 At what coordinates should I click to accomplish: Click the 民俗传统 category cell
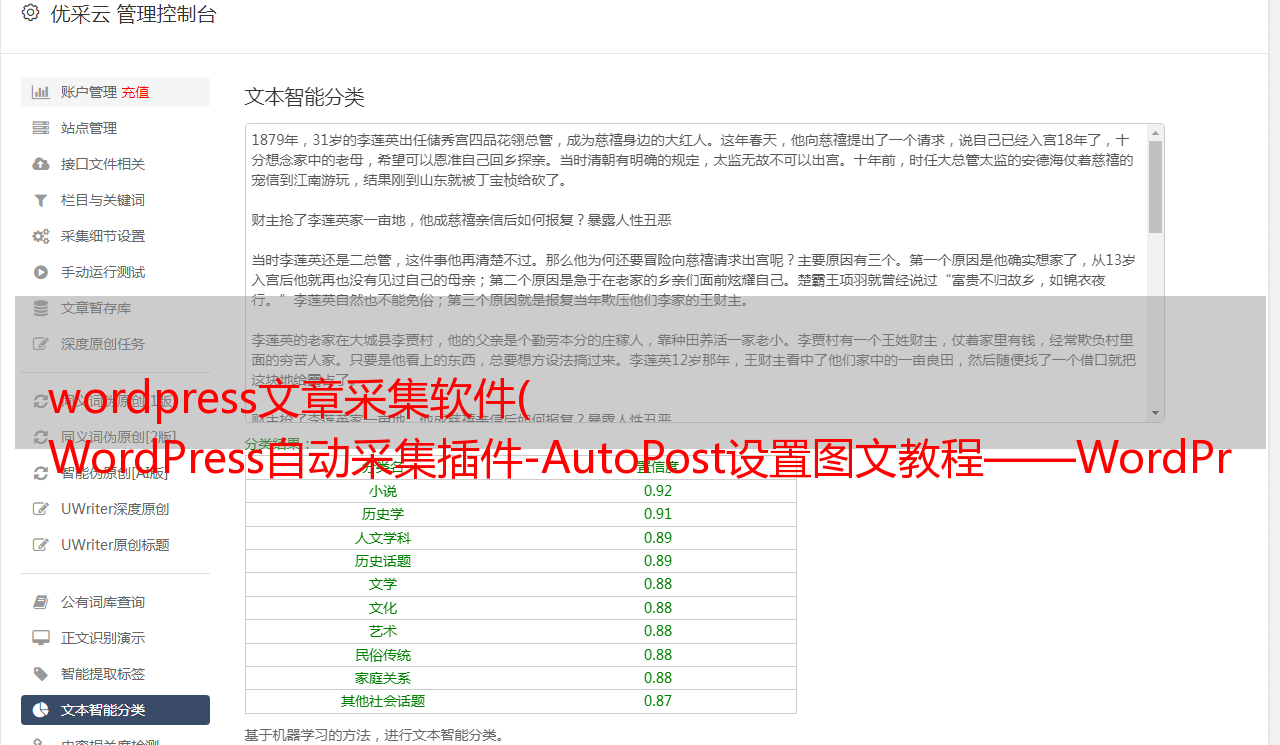click(383, 655)
